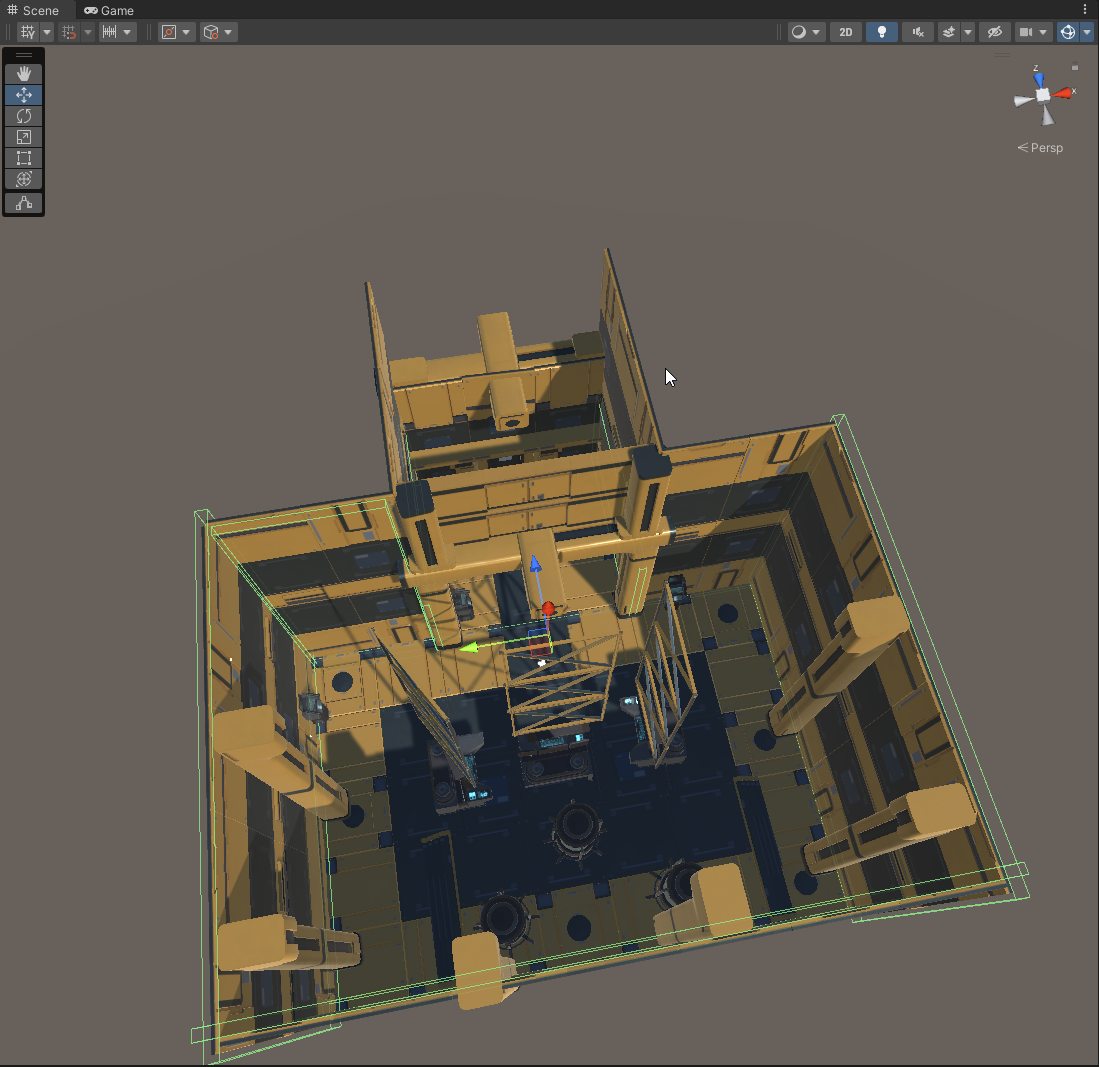Open the grid snapping dropdown arrow
Image resolution: width=1099 pixels, height=1067 pixels.
coord(88,32)
